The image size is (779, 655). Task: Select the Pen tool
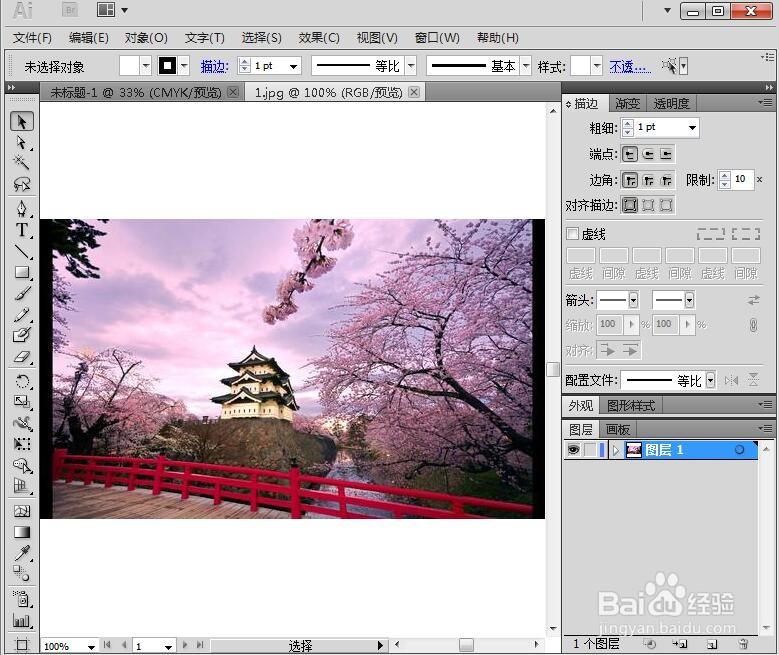22,209
